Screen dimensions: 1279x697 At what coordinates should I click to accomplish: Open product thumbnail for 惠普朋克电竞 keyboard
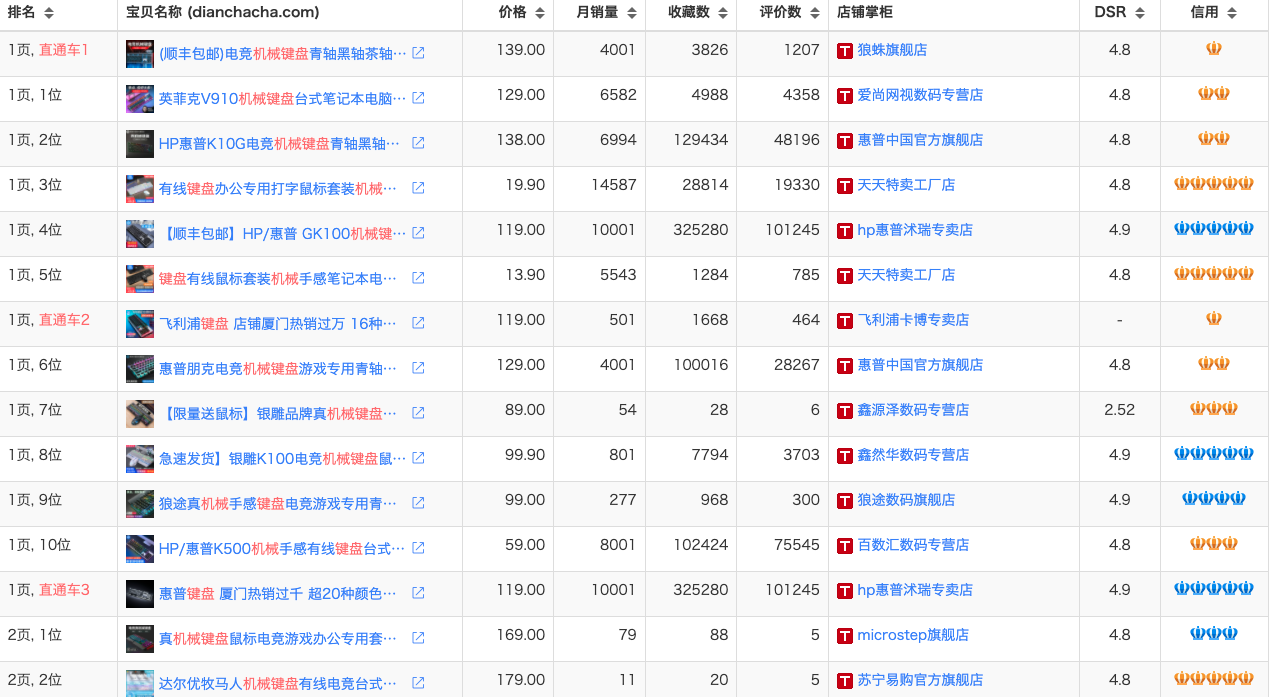click(x=140, y=368)
